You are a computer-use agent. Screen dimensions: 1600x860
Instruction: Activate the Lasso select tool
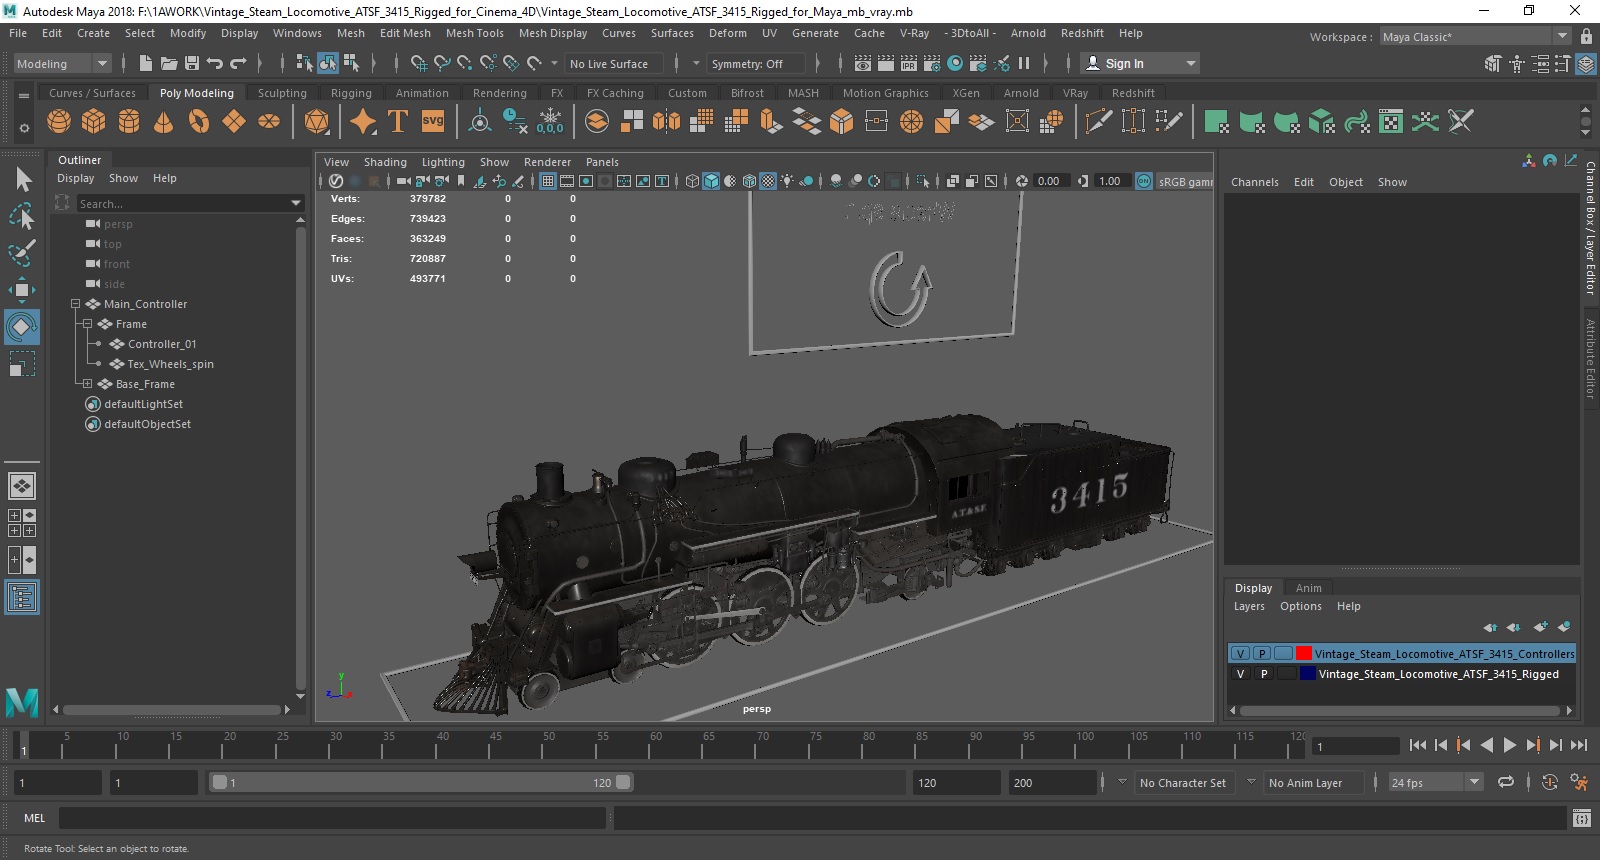click(x=22, y=216)
